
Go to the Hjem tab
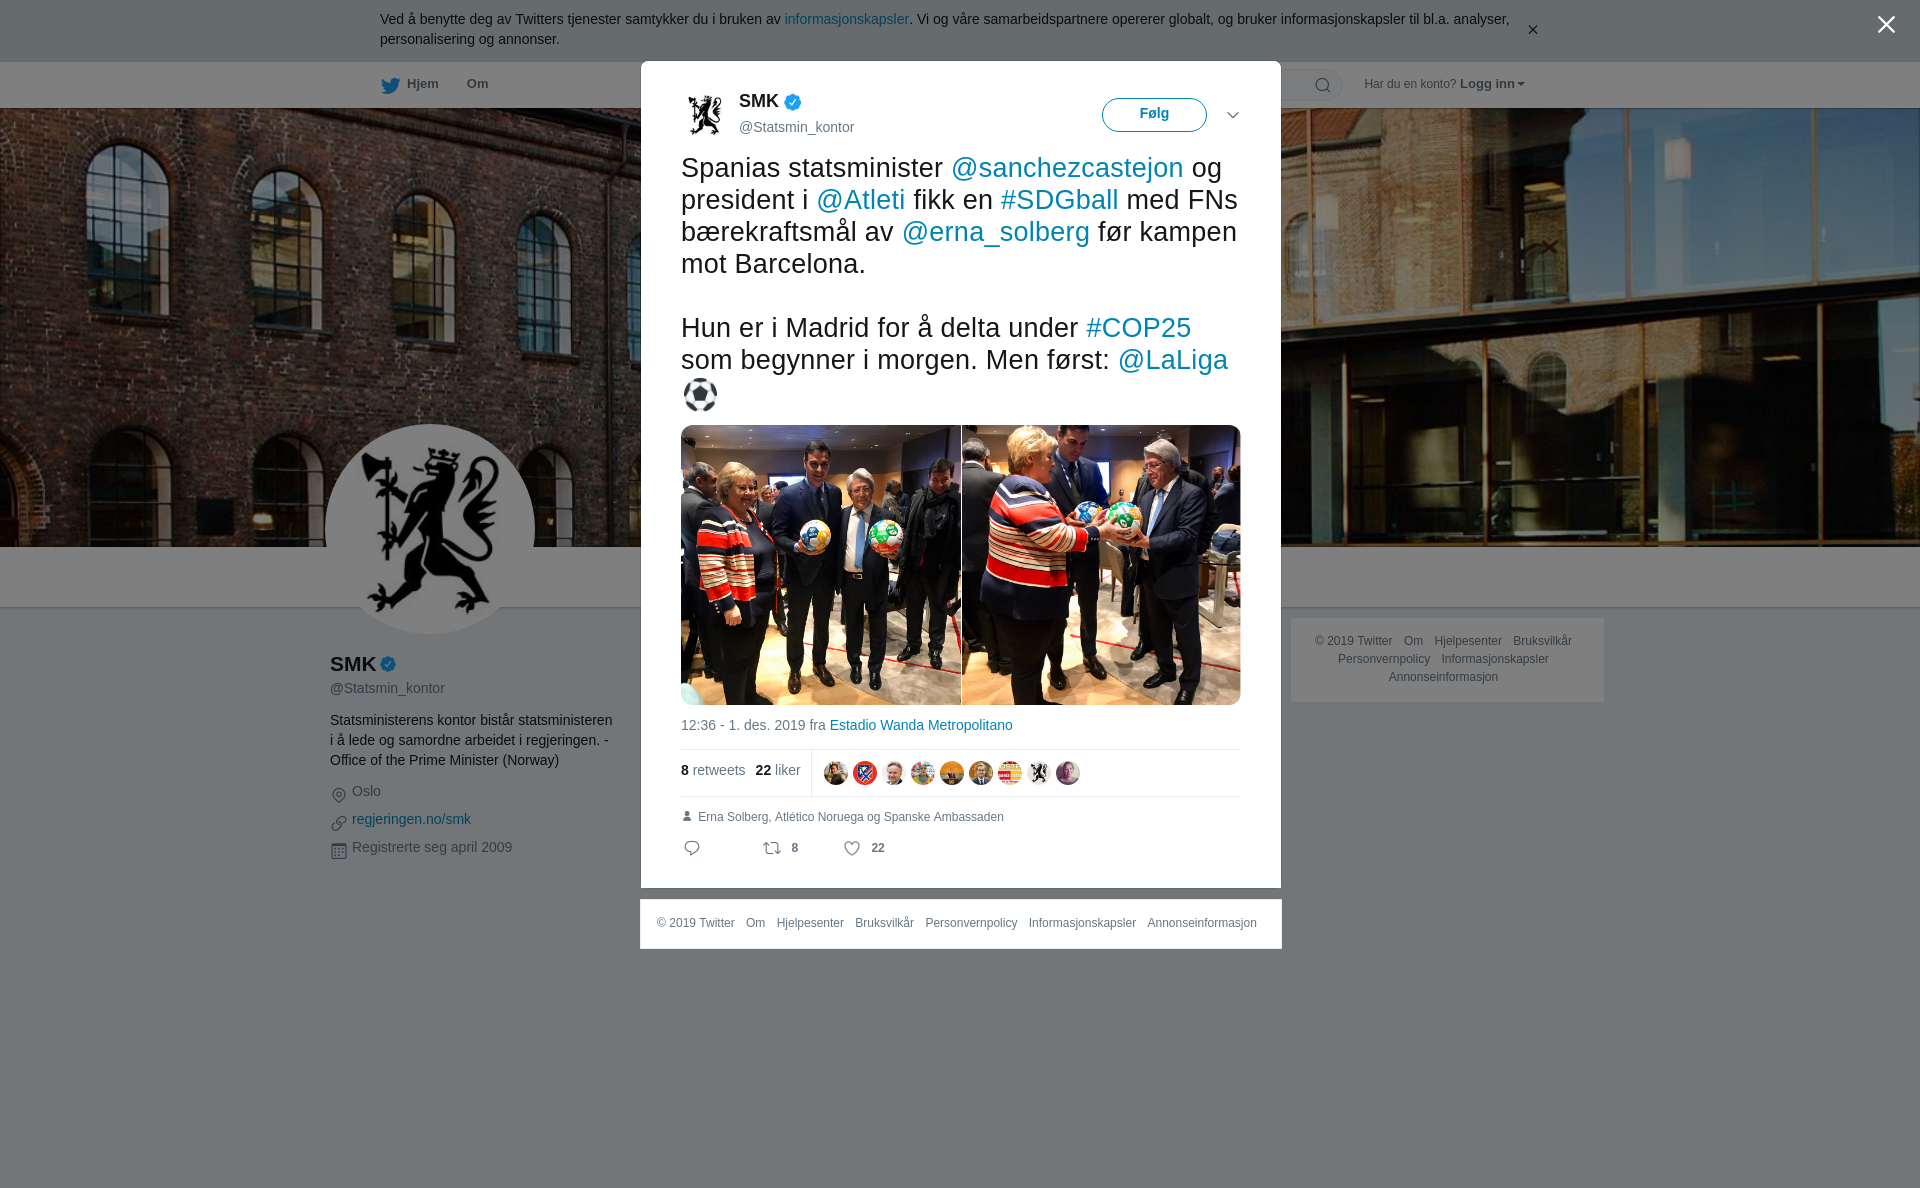(x=410, y=84)
